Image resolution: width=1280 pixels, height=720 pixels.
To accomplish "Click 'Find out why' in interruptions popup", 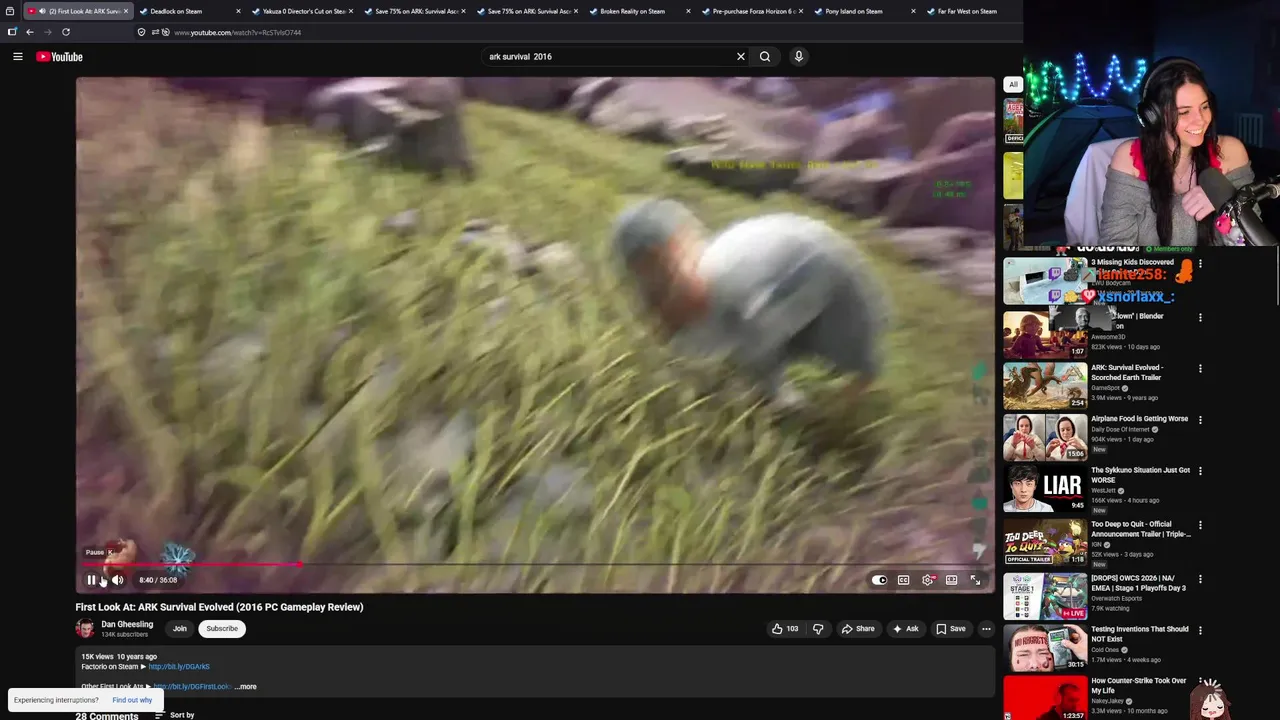I will coord(132,700).
